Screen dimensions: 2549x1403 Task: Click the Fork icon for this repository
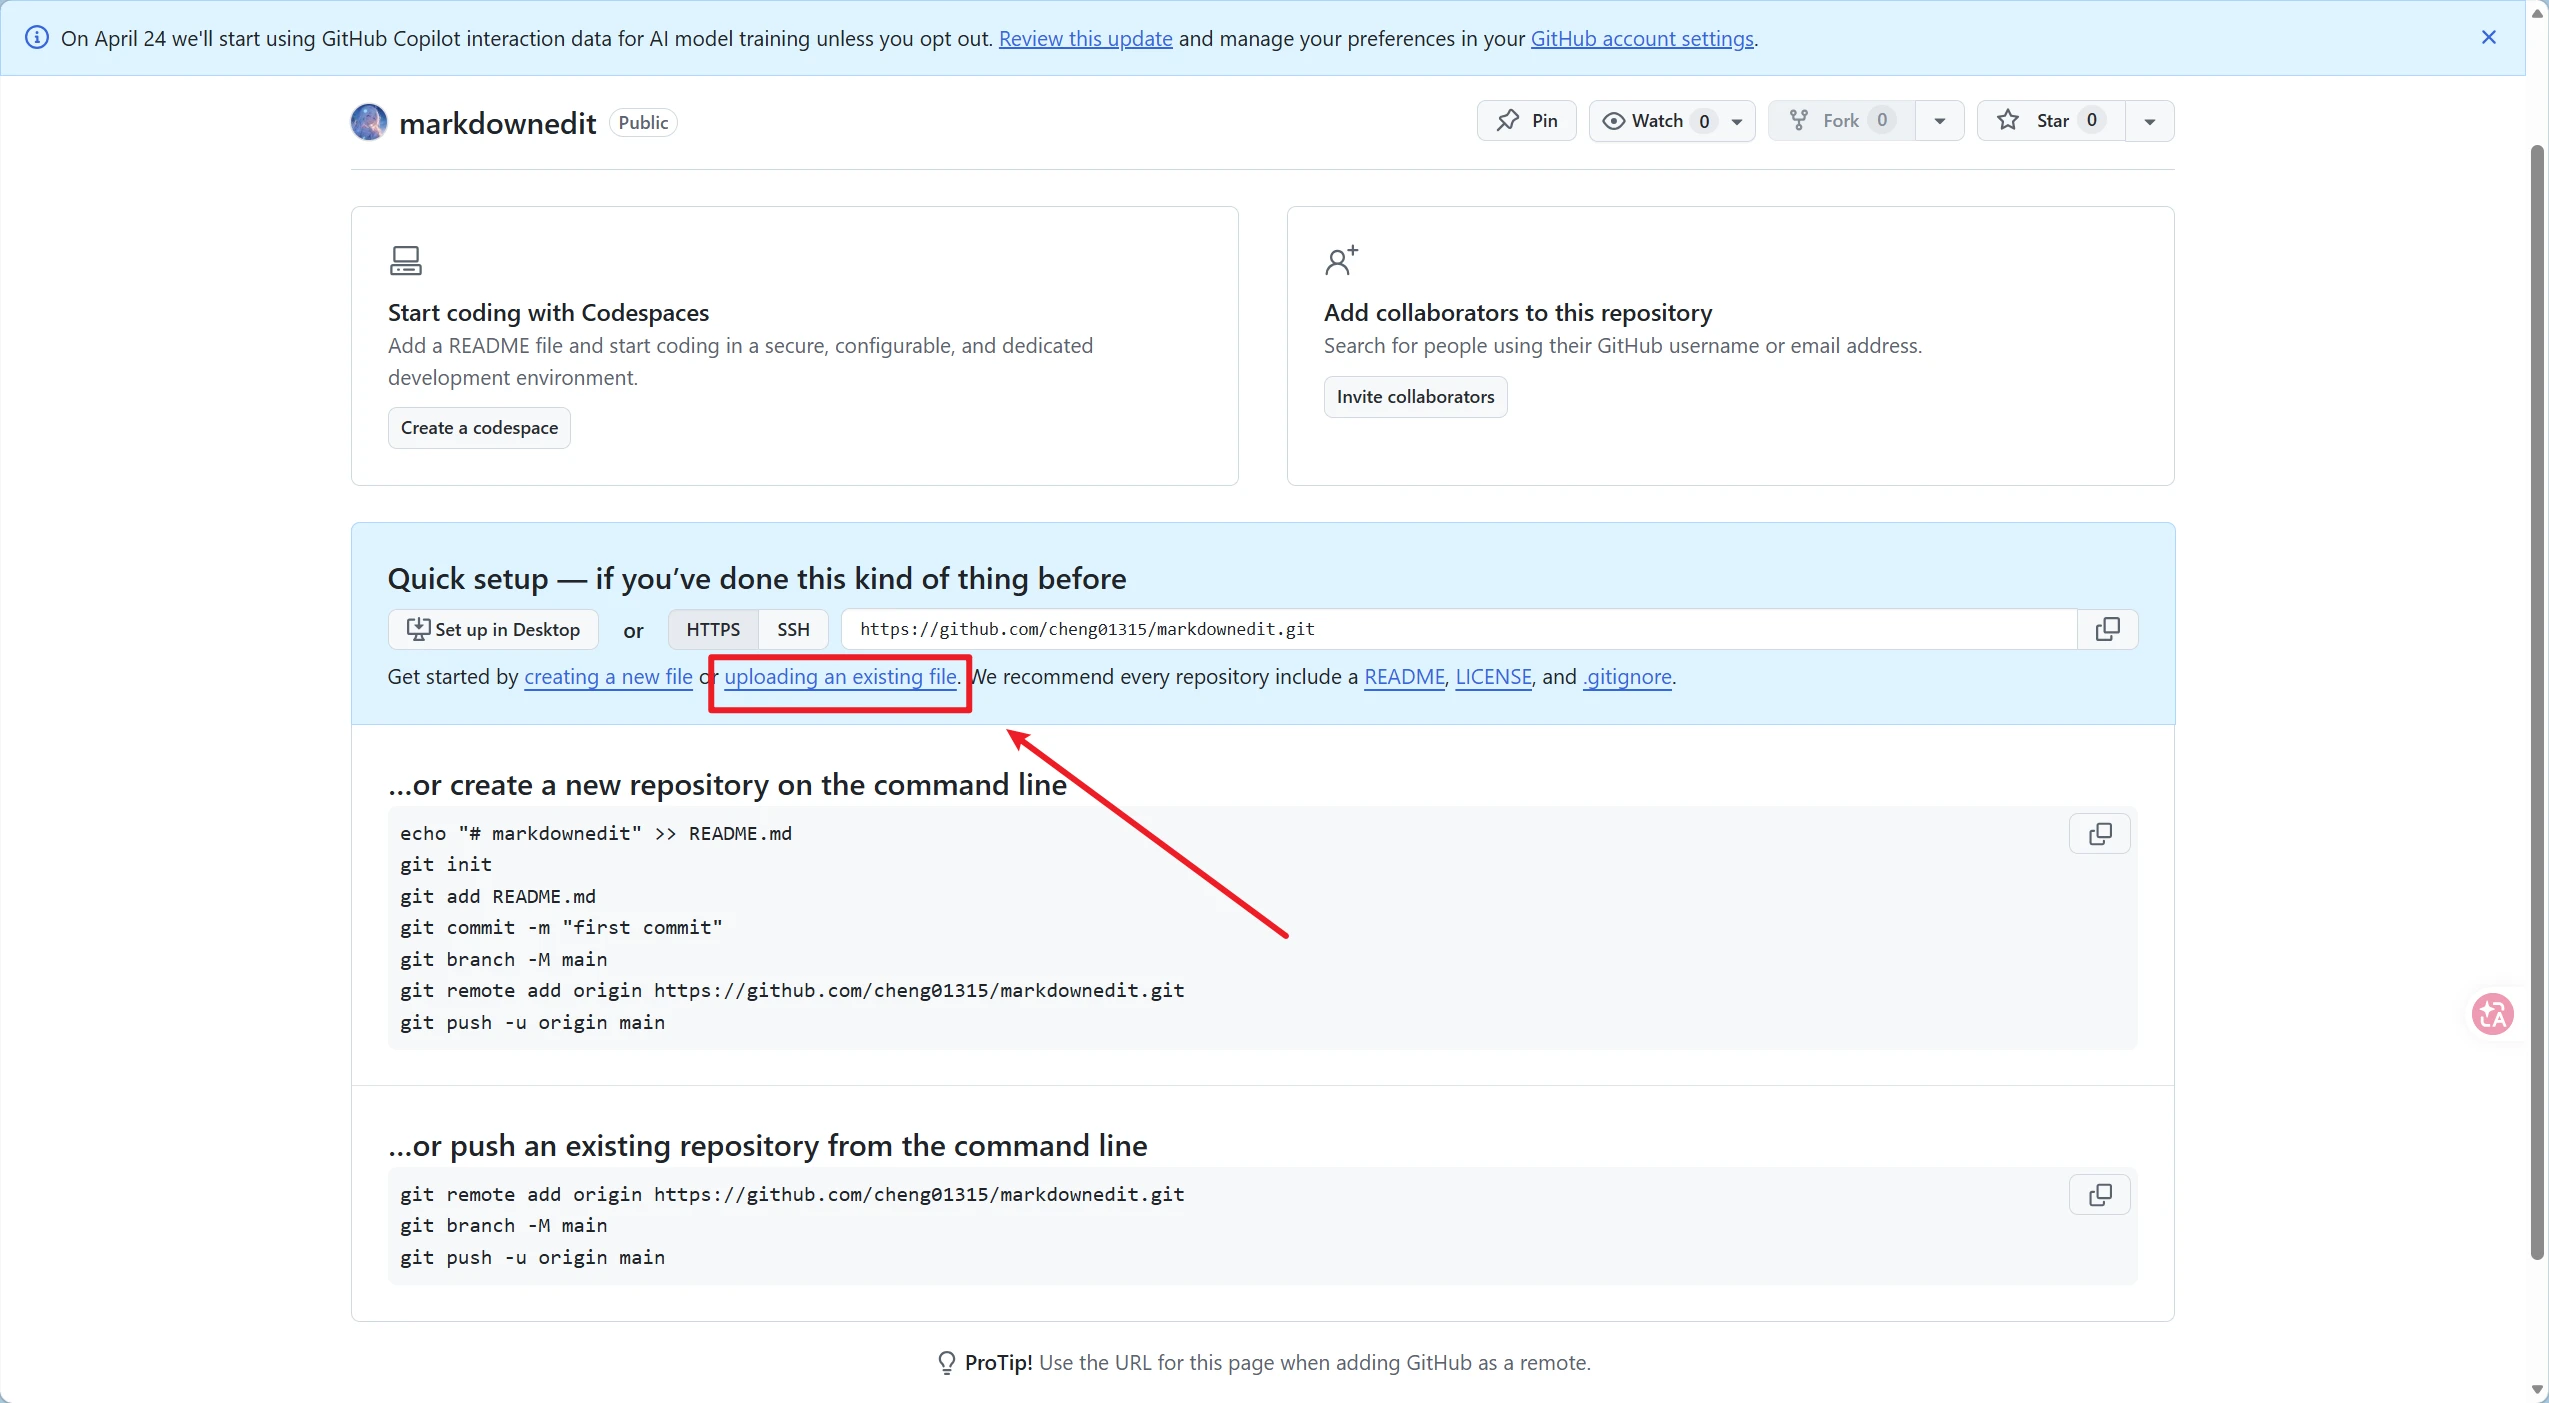tap(1798, 120)
